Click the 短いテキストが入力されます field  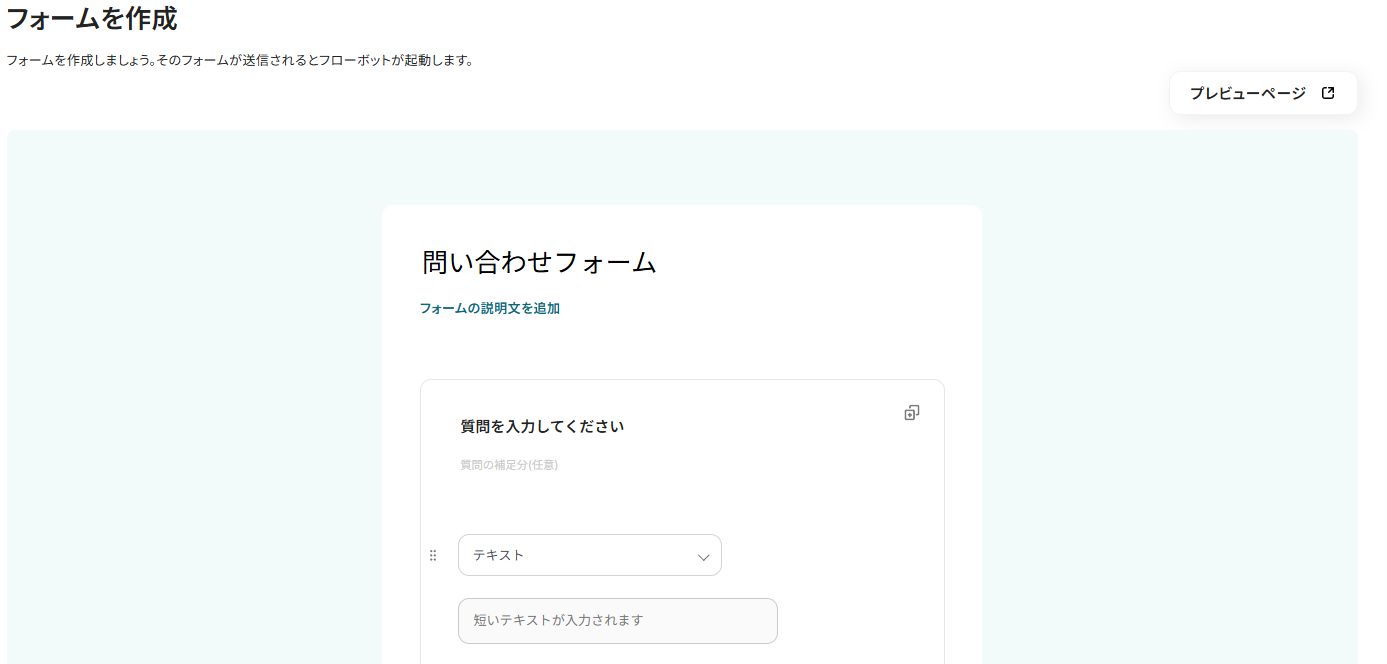(x=618, y=621)
